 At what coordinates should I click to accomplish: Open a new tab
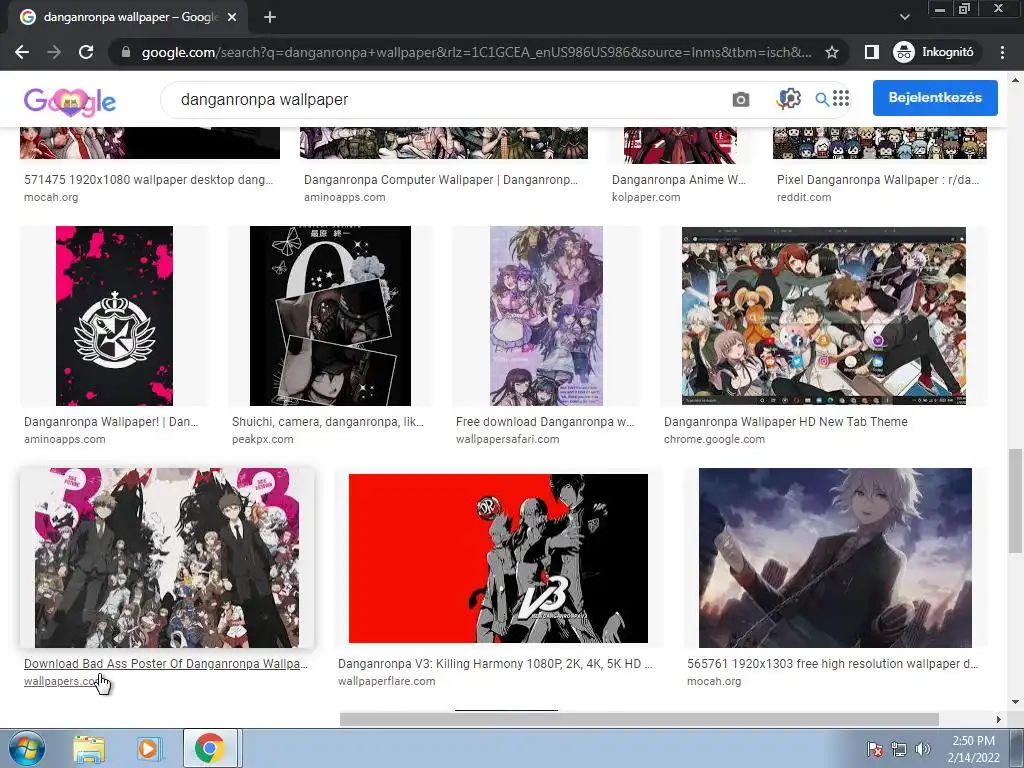pos(270,18)
